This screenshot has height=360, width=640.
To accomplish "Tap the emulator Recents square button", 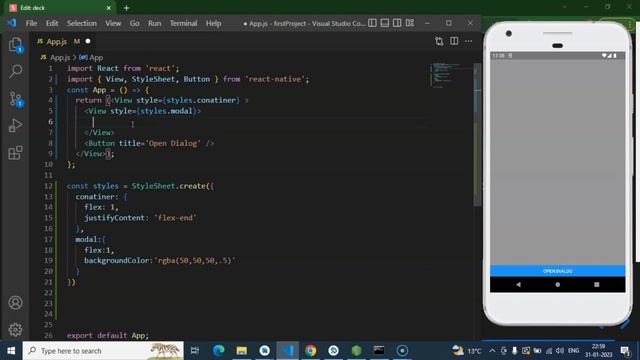I will pos(597,284).
